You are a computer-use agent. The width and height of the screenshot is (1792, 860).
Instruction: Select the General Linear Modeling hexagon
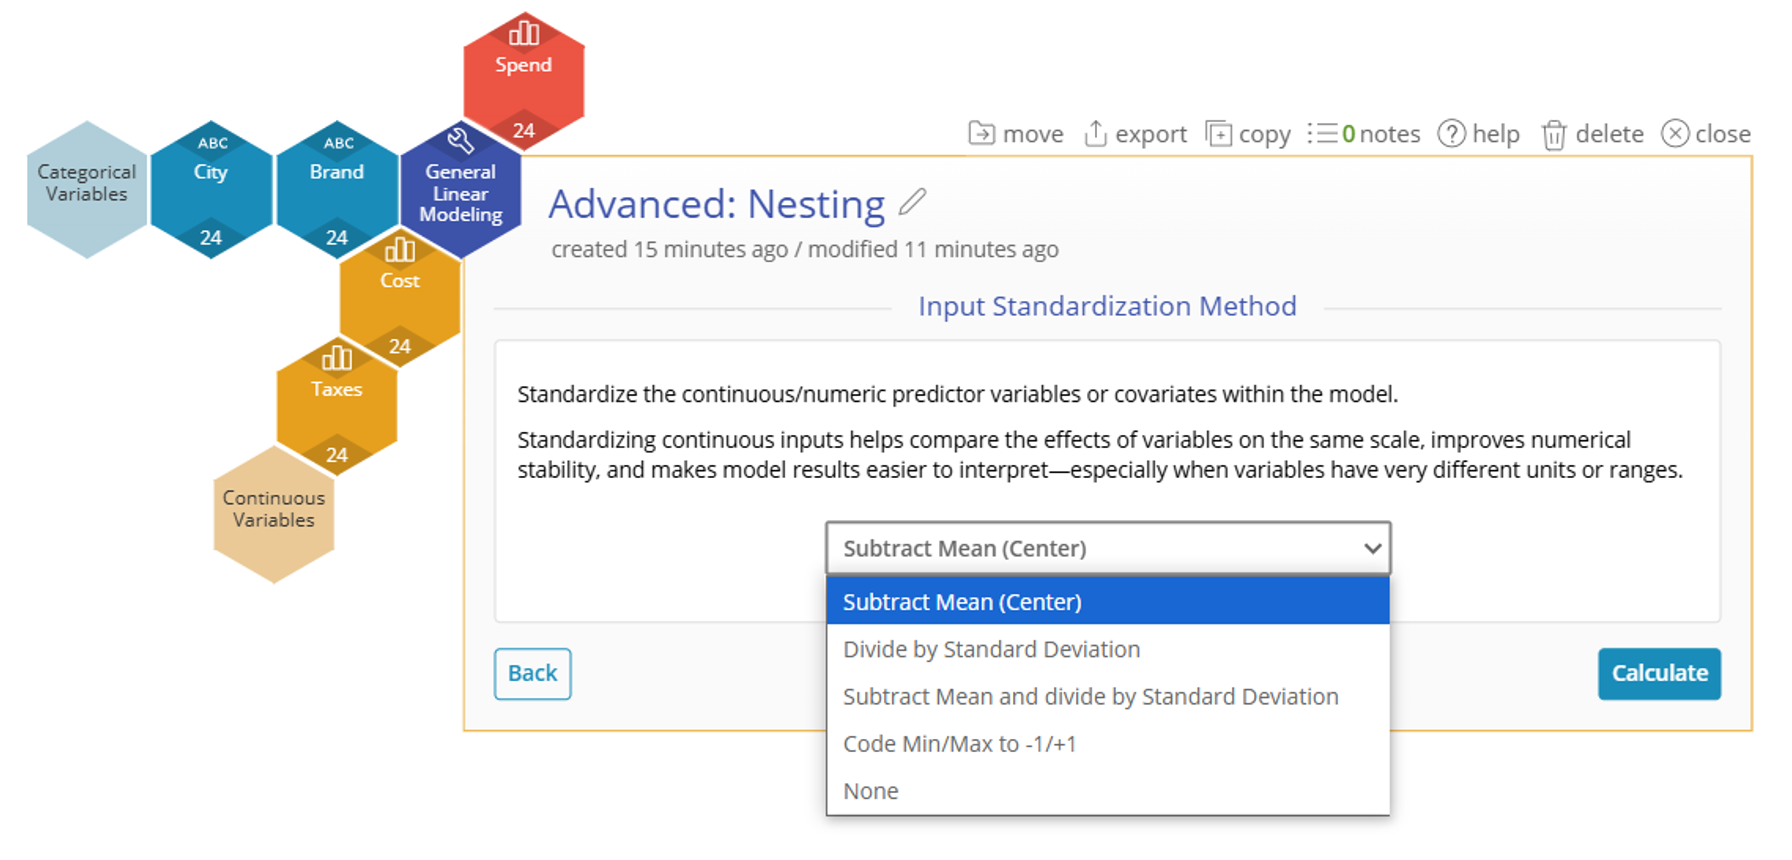[x=460, y=192]
